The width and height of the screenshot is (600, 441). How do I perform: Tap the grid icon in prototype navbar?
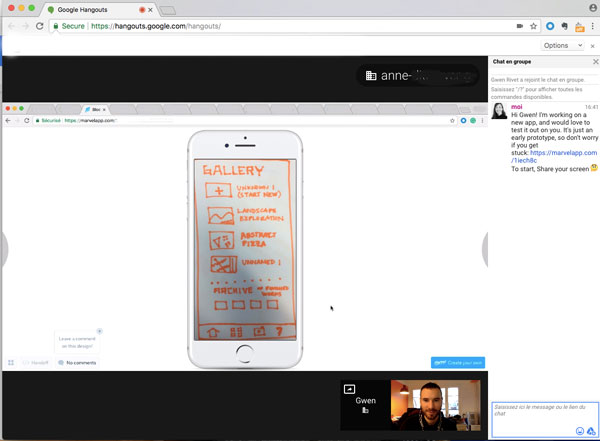tap(236, 332)
